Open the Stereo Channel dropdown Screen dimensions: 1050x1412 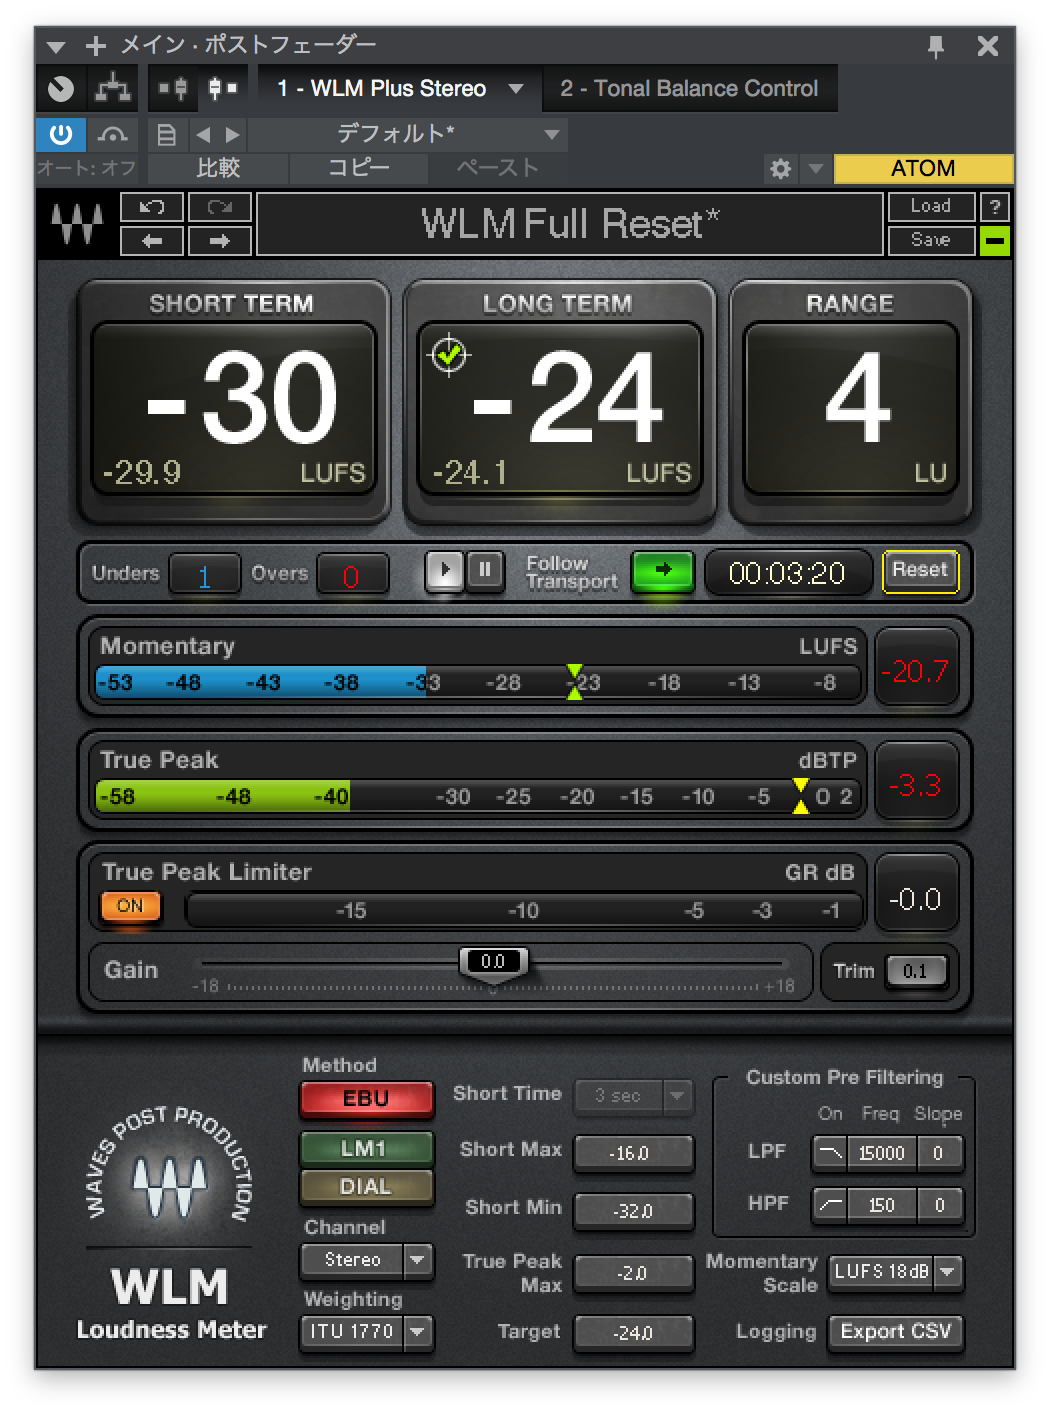366,1260
